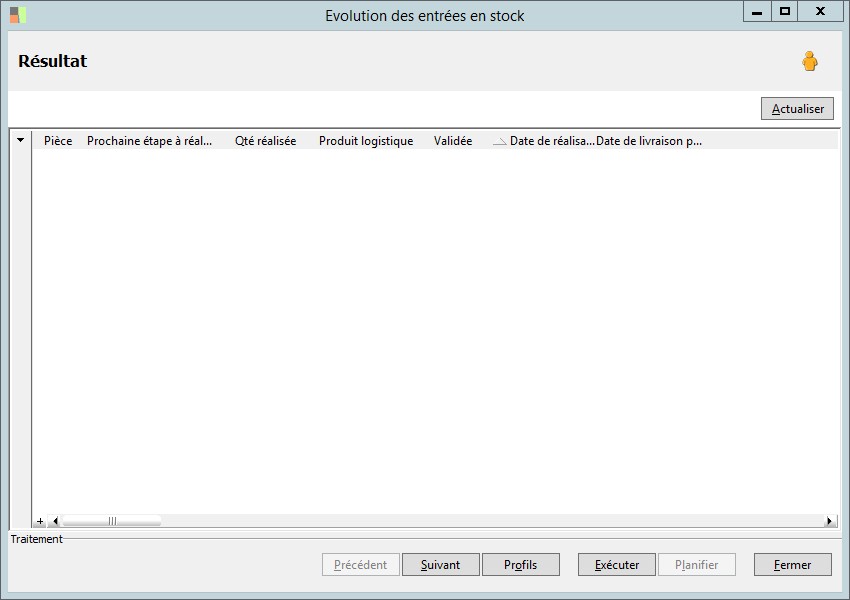Screen dimensions: 850x600
Task: Click Date de livraison p... column header
Action: click(x=649, y=141)
